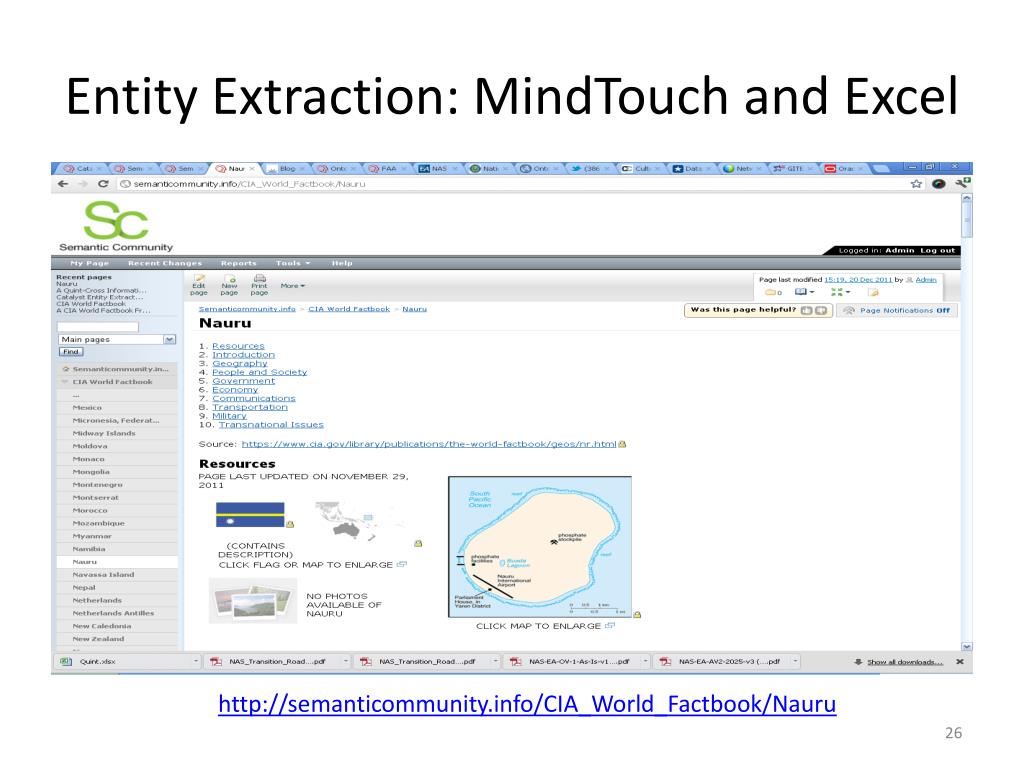Click the sidebar search text box
This screenshot has height=768, width=1024.
click(x=98, y=327)
